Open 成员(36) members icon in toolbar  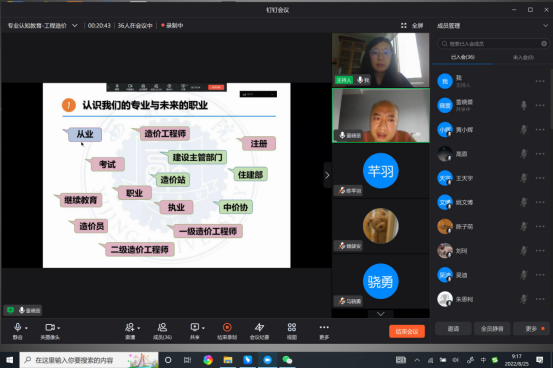(x=162, y=328)
